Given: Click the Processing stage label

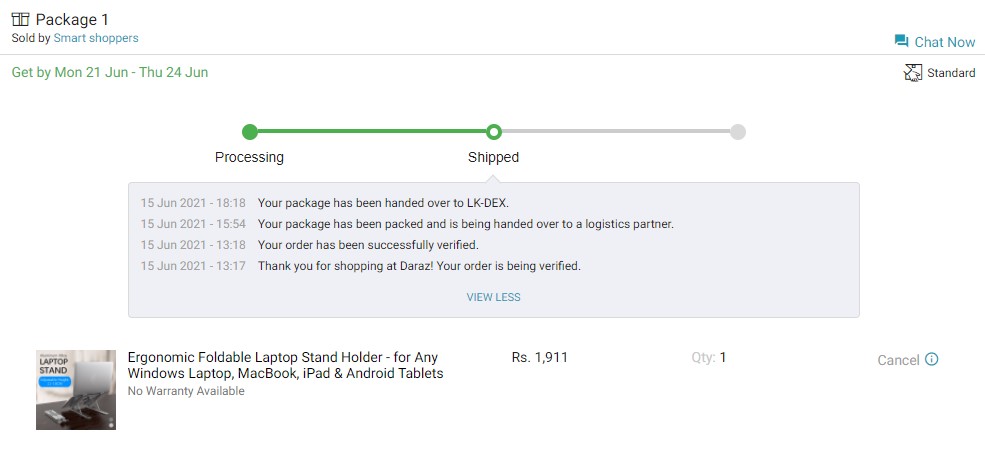Looking at the screenshot, I should click(249, 157).
